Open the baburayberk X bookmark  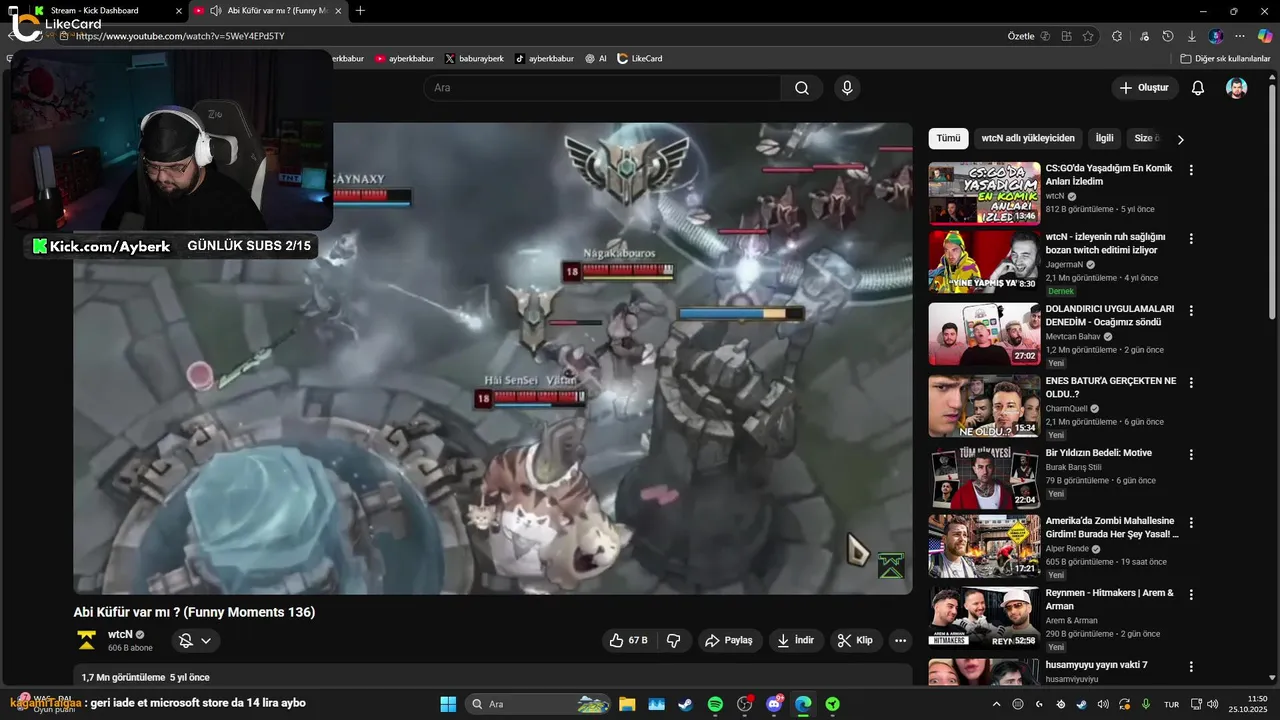474,59
